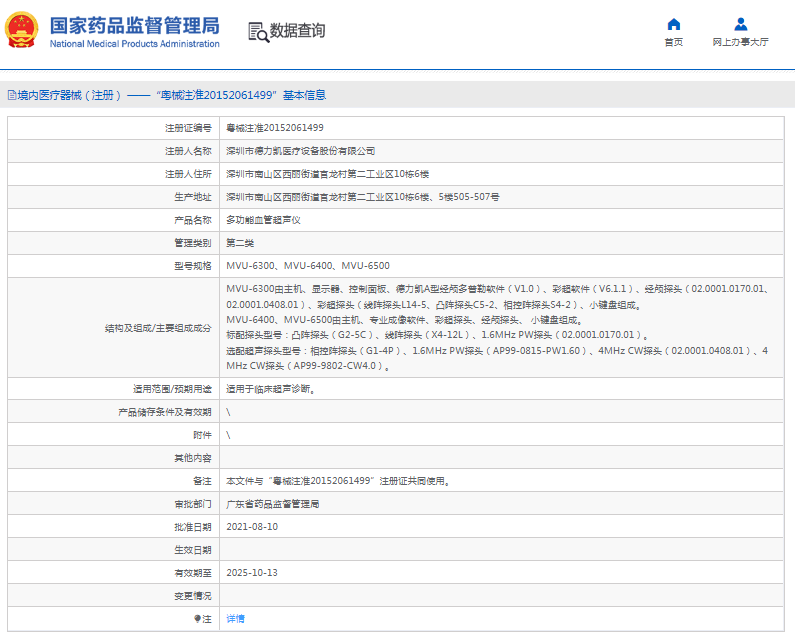Click National Medical Products Administration text
The height and width of the screenshot is (636, 795).
click(134, 44)
